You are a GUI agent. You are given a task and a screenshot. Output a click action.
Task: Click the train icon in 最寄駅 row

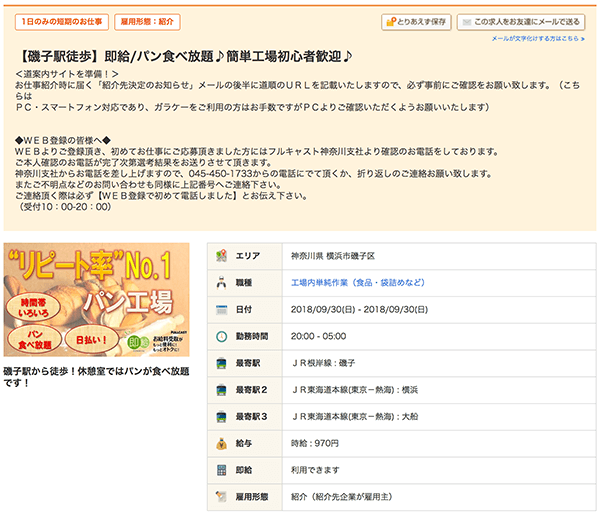pyautogui.click(x=221, y=363)
